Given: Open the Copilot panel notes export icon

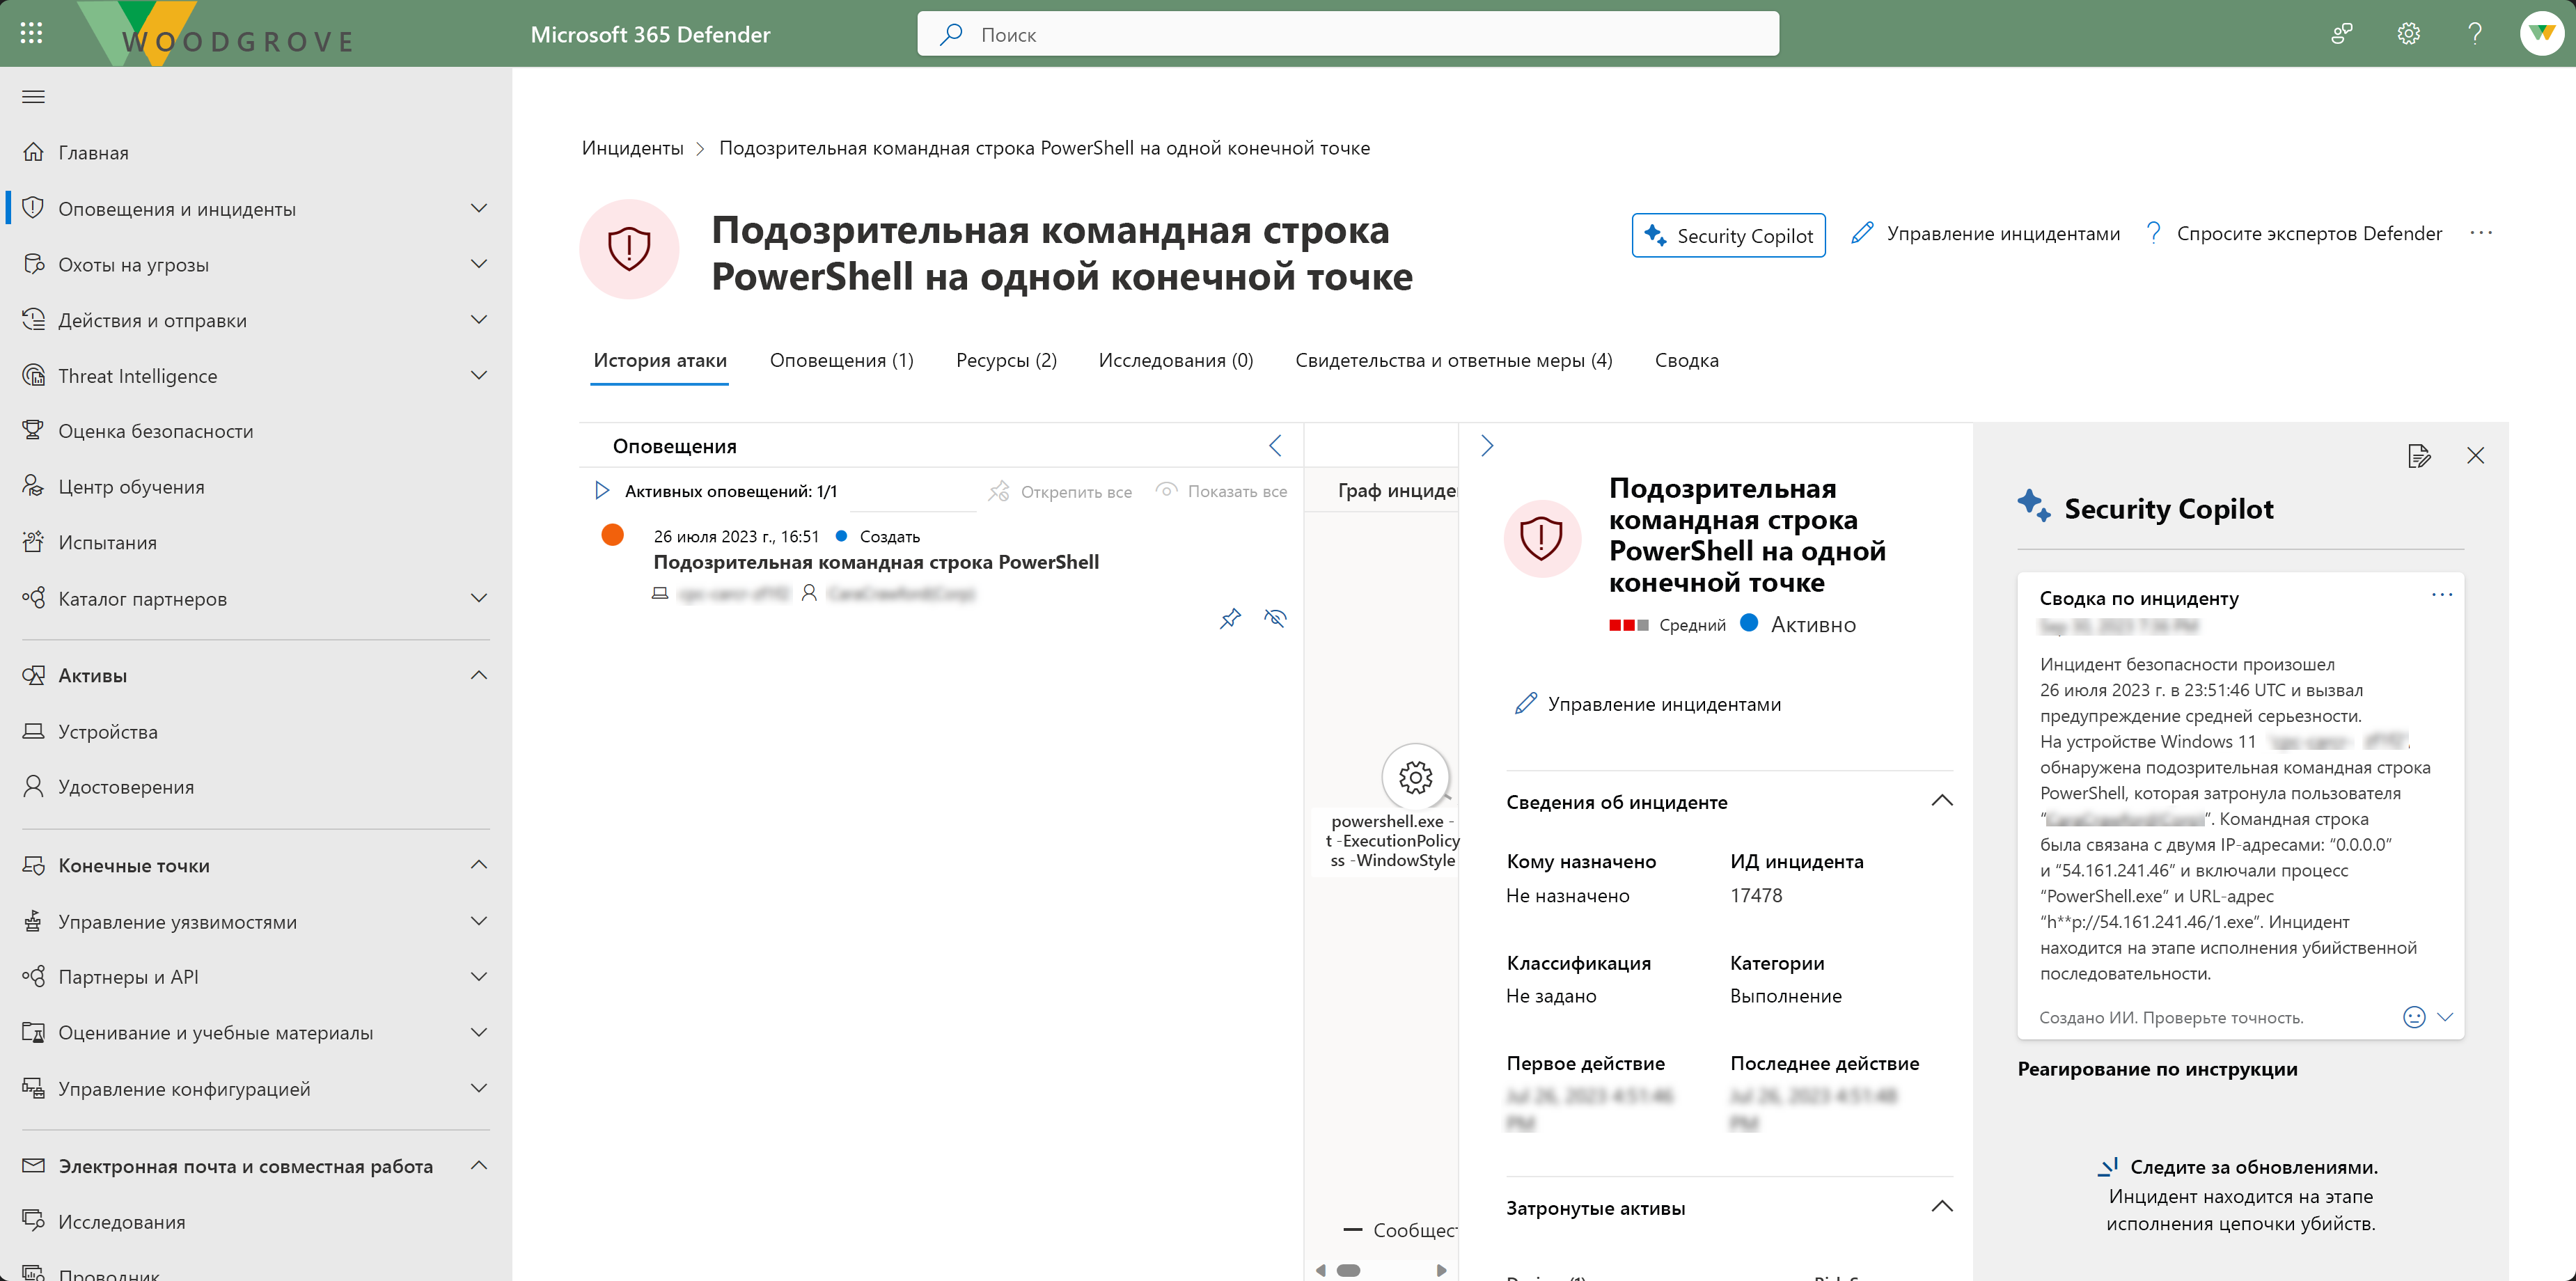Looking at the screenshot, I should [2418, 456].
